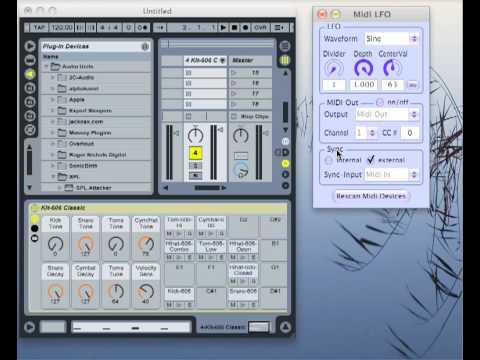Select the 120.00 tempo field

[x=62, y=28]
